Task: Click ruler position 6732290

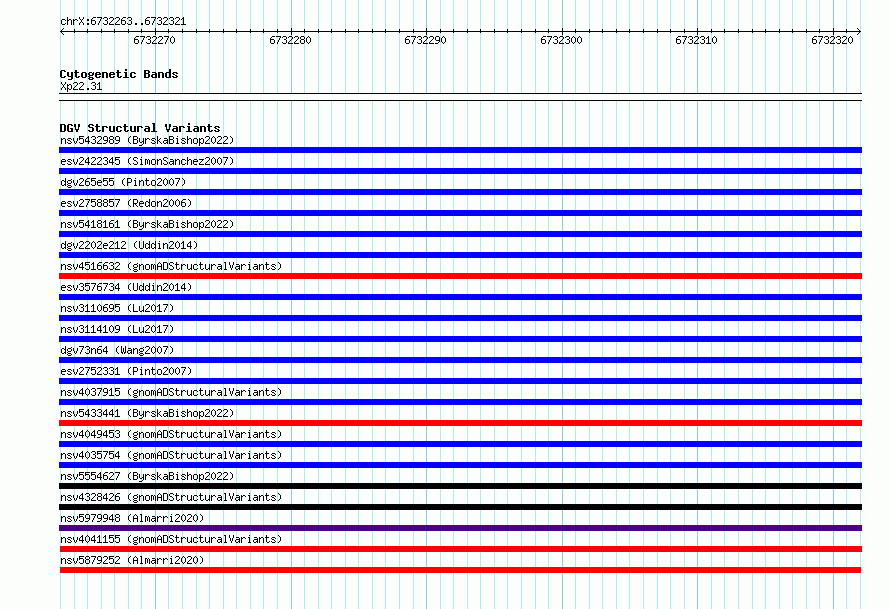Action: (x=425, y=40)
